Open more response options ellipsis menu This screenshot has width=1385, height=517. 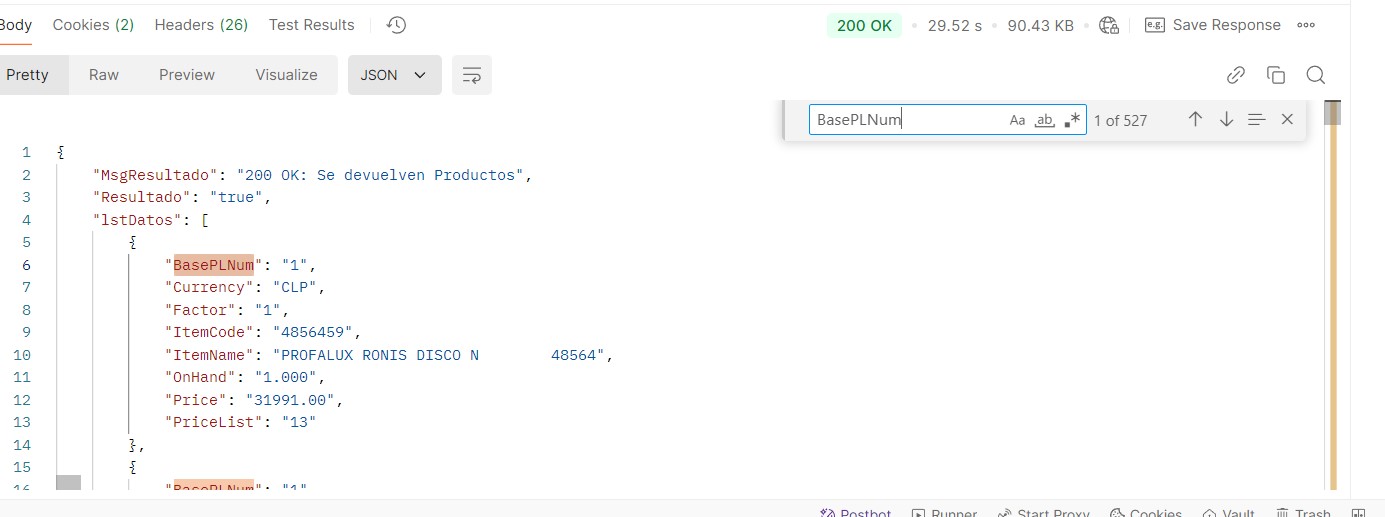[x=1305, y=25]
